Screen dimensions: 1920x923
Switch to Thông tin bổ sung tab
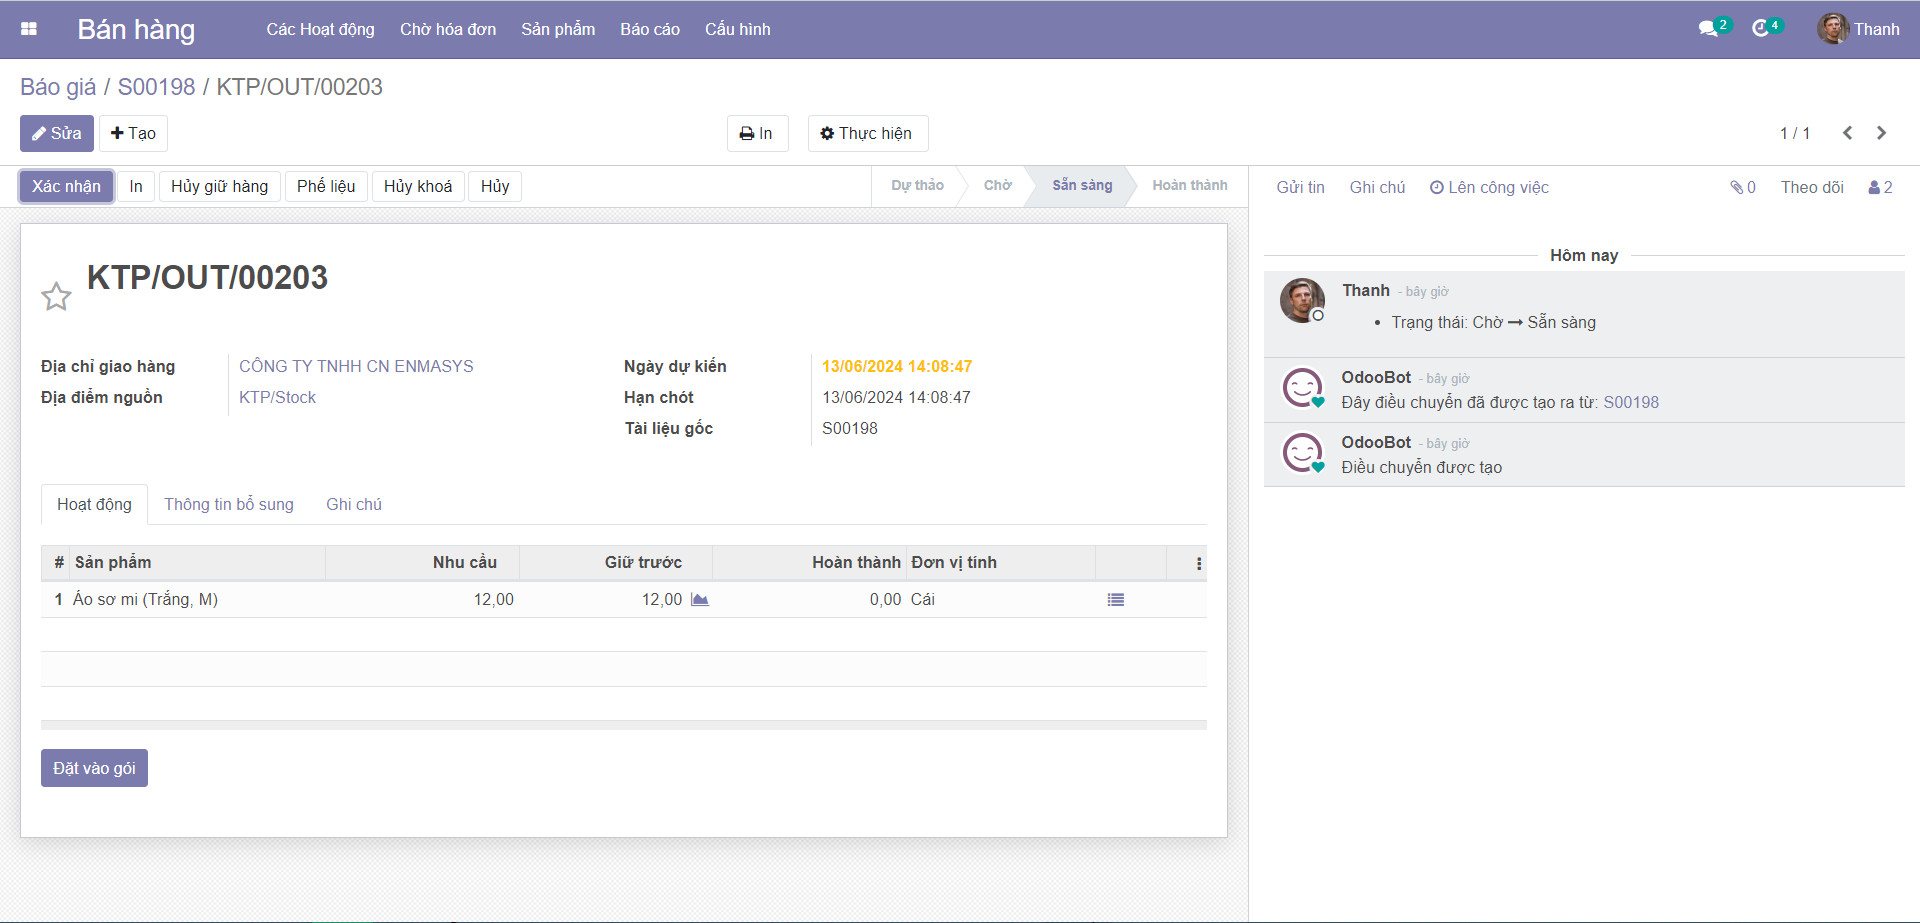[229, 504]
